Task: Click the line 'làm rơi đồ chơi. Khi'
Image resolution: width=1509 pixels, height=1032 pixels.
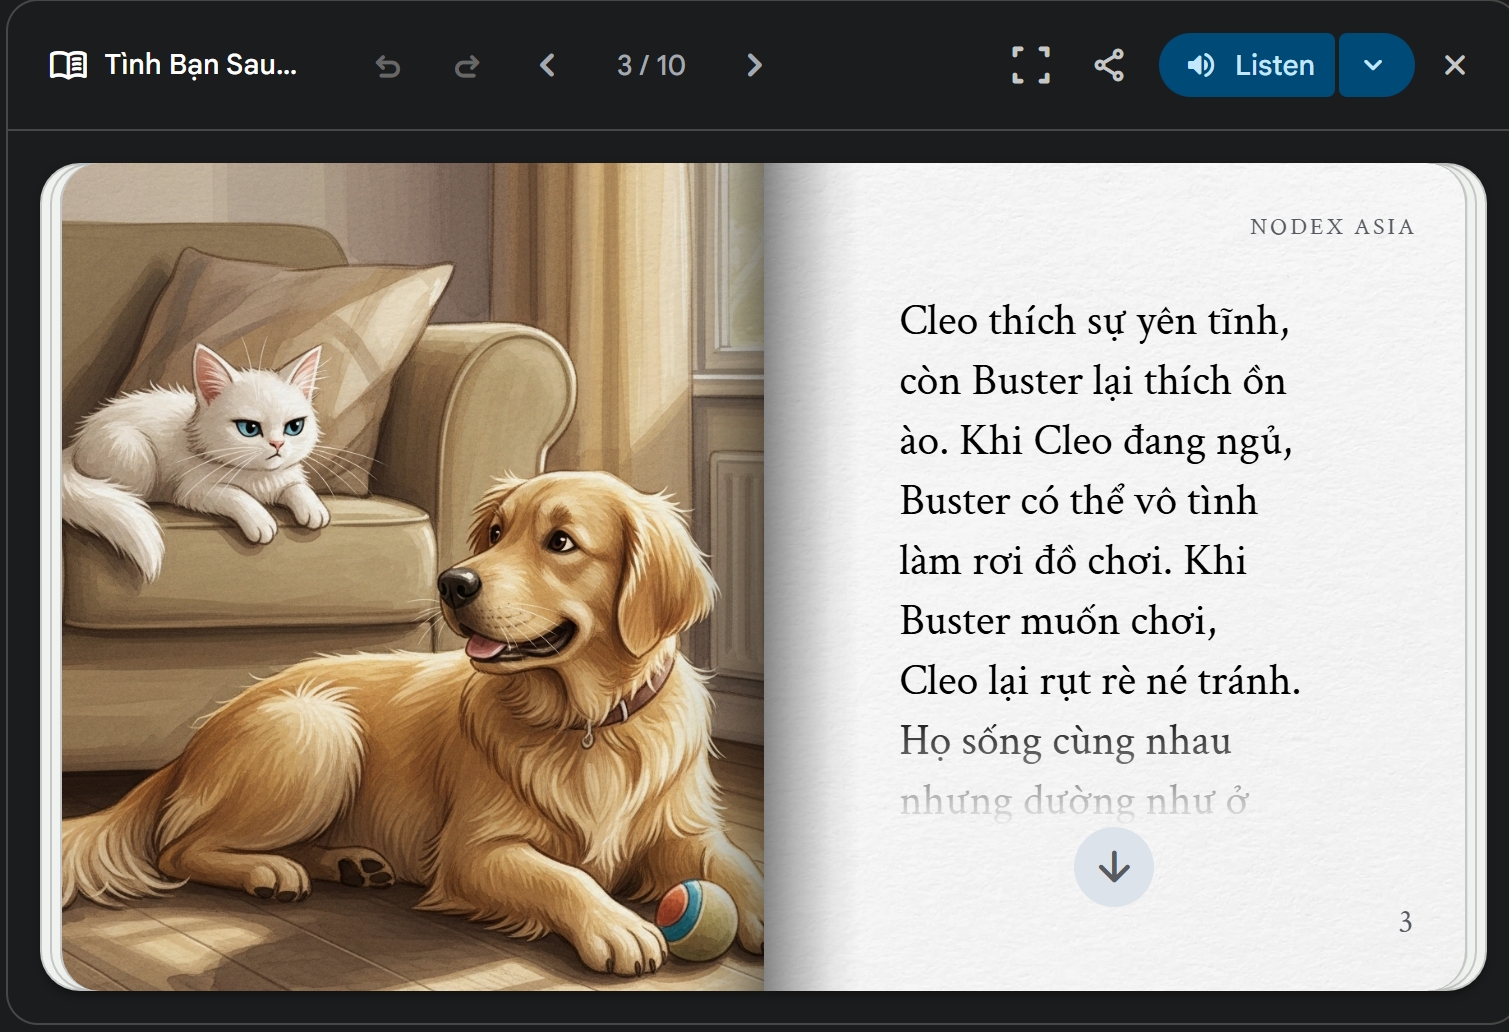Action: click(1073, 561)
